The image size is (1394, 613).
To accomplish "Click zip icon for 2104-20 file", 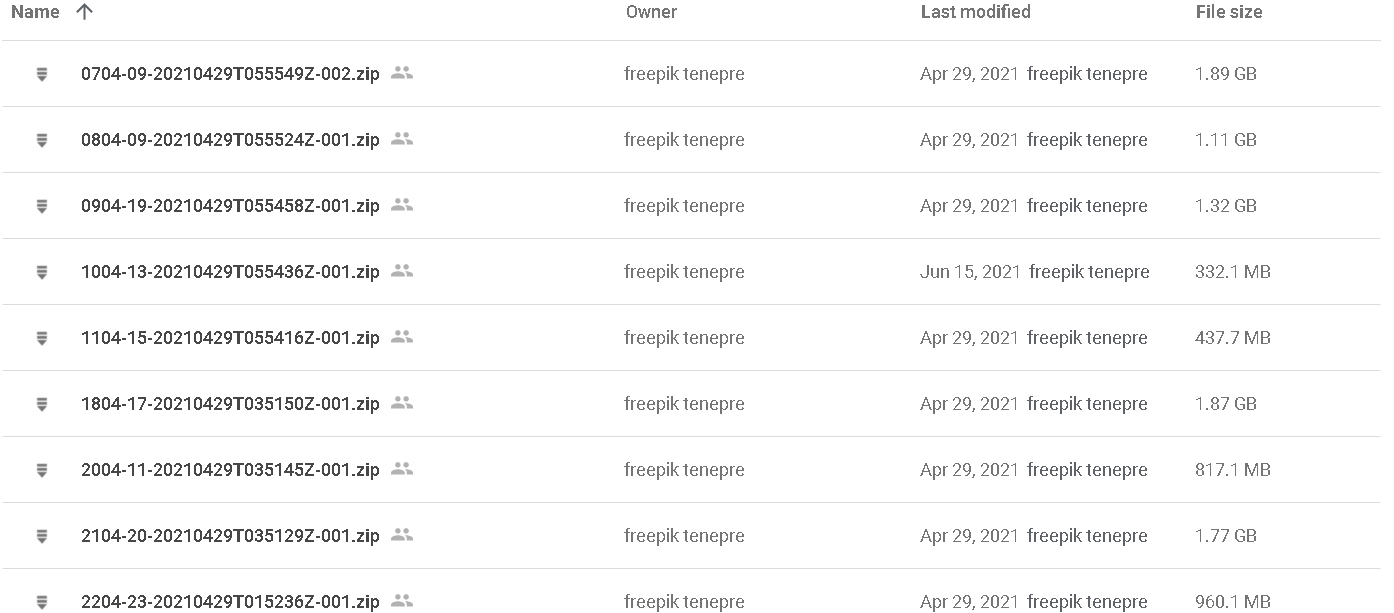I will pyautogui.click(x=42, y=536).
